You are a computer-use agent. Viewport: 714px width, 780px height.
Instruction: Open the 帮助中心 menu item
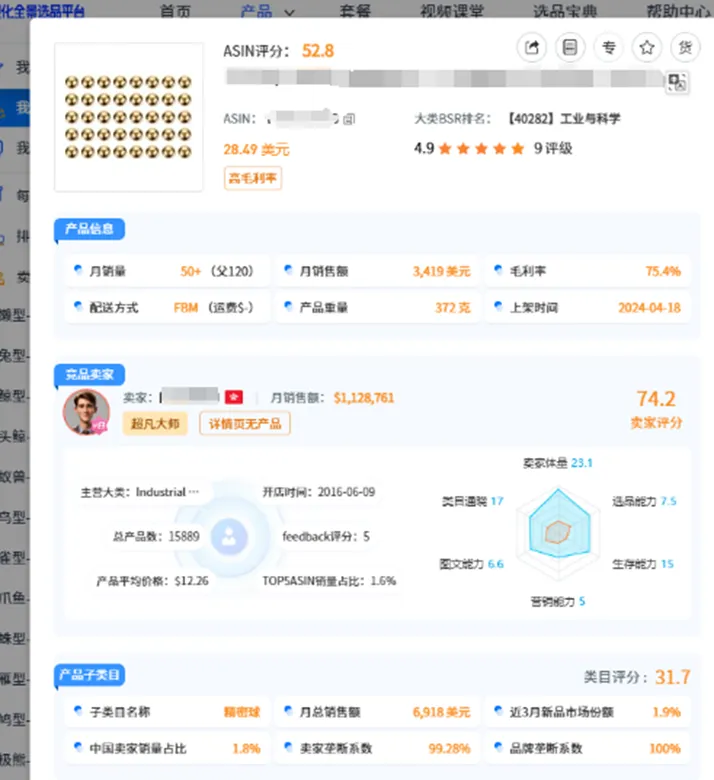click(x=679, y=11)
